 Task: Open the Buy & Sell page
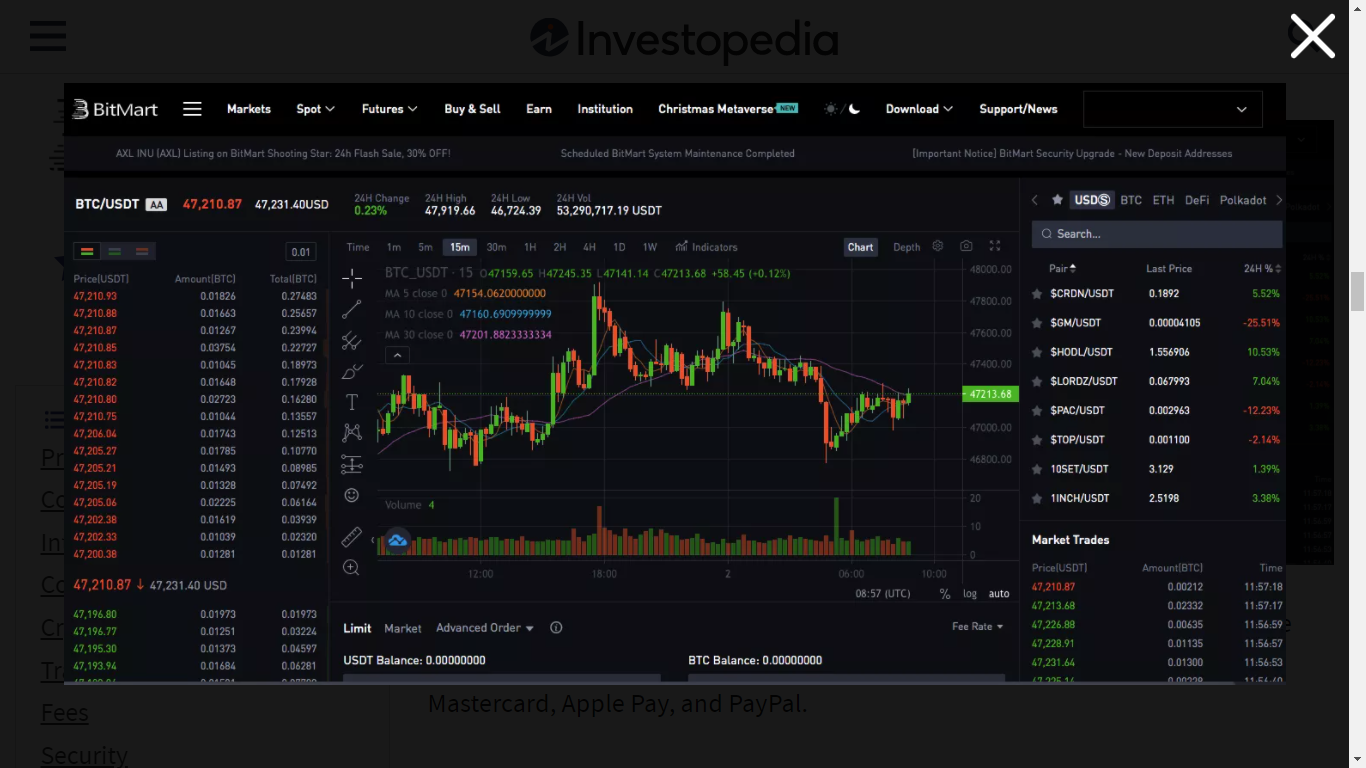tap(472, 109)
